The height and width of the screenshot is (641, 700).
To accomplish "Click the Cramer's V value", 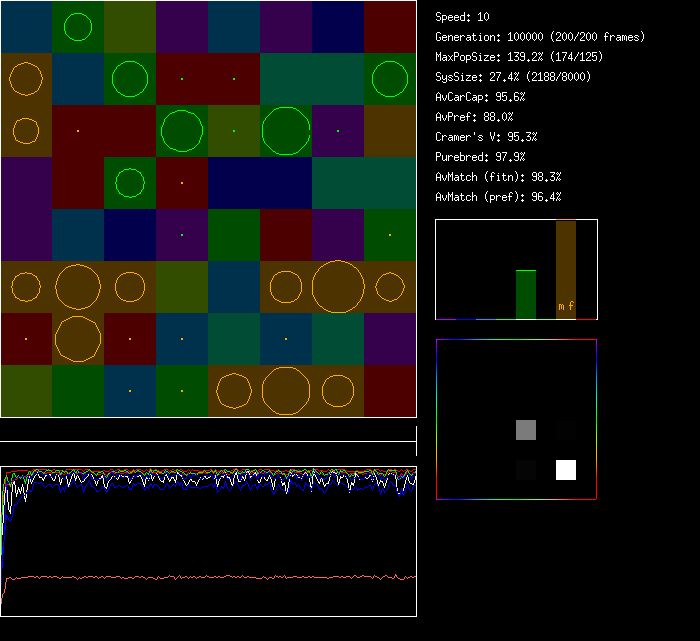I will [x=486, y=137].
